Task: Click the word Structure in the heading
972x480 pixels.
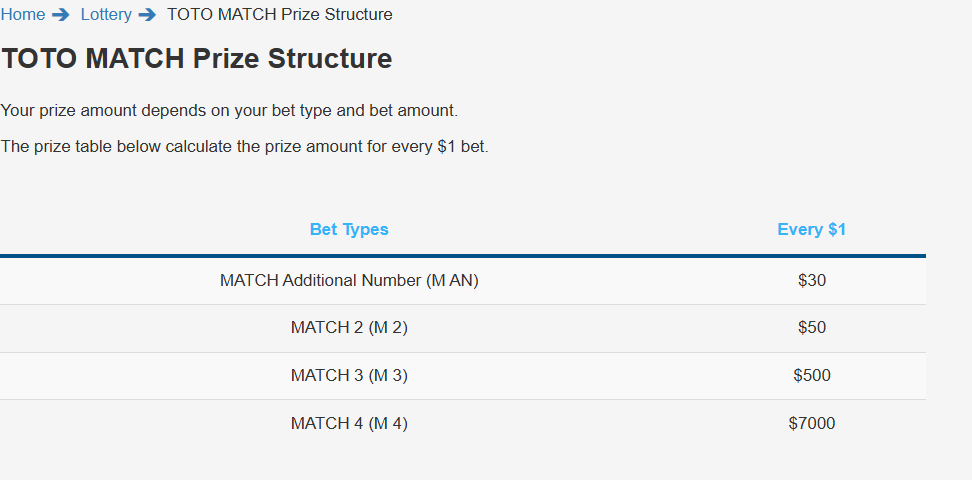Action: 330,58
